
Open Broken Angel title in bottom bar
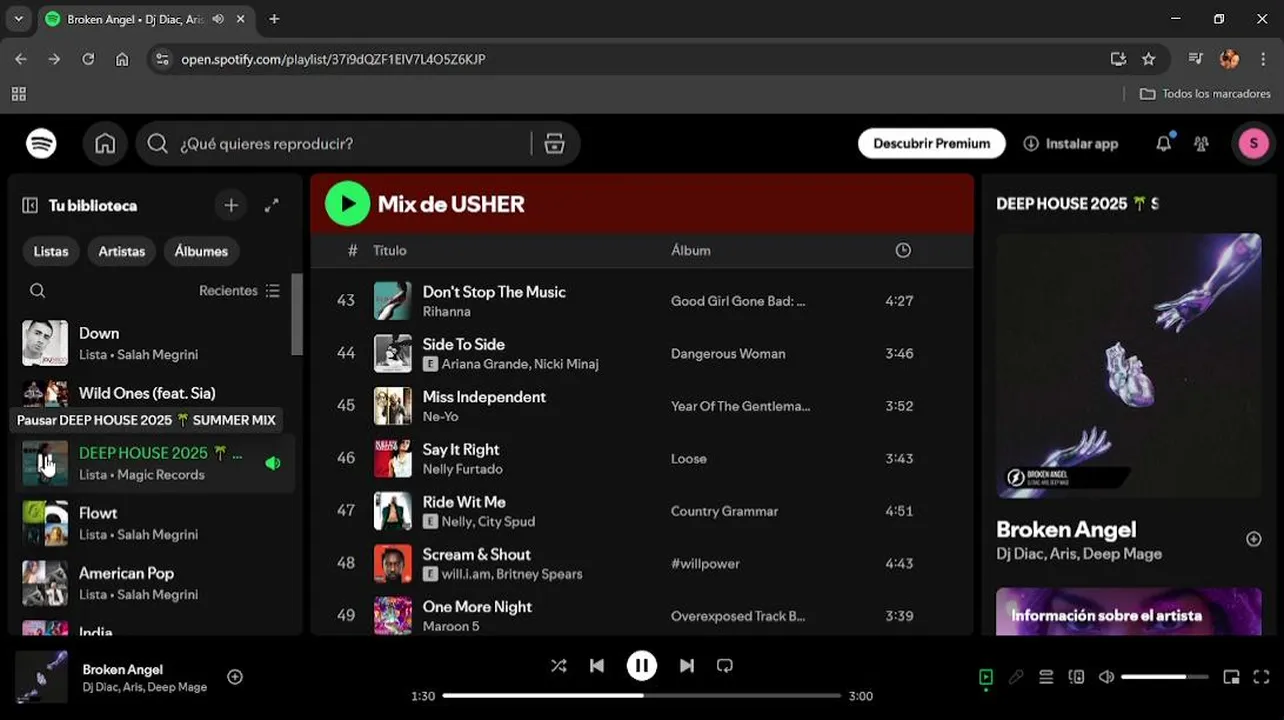tap(122, 670)
